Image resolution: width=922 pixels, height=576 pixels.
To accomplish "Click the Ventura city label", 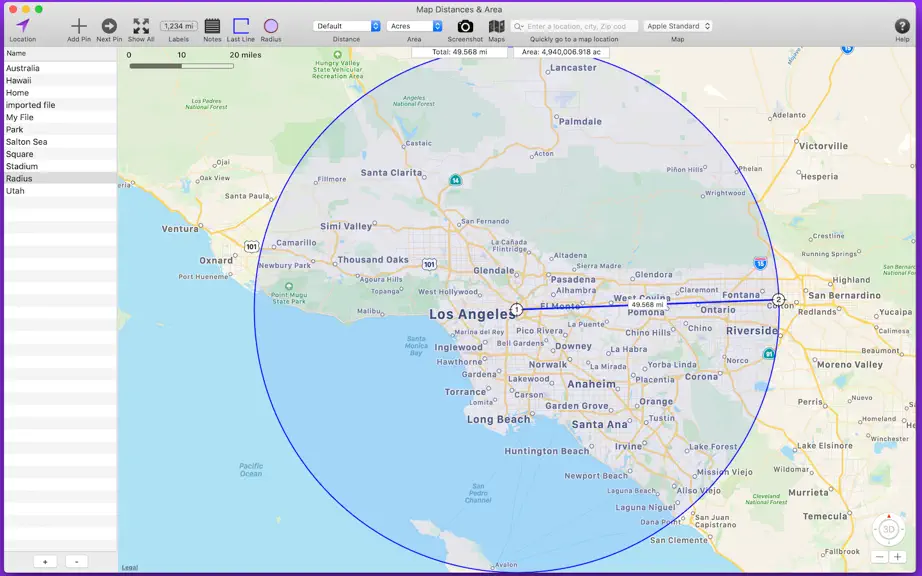I will (x=180, y=229).
